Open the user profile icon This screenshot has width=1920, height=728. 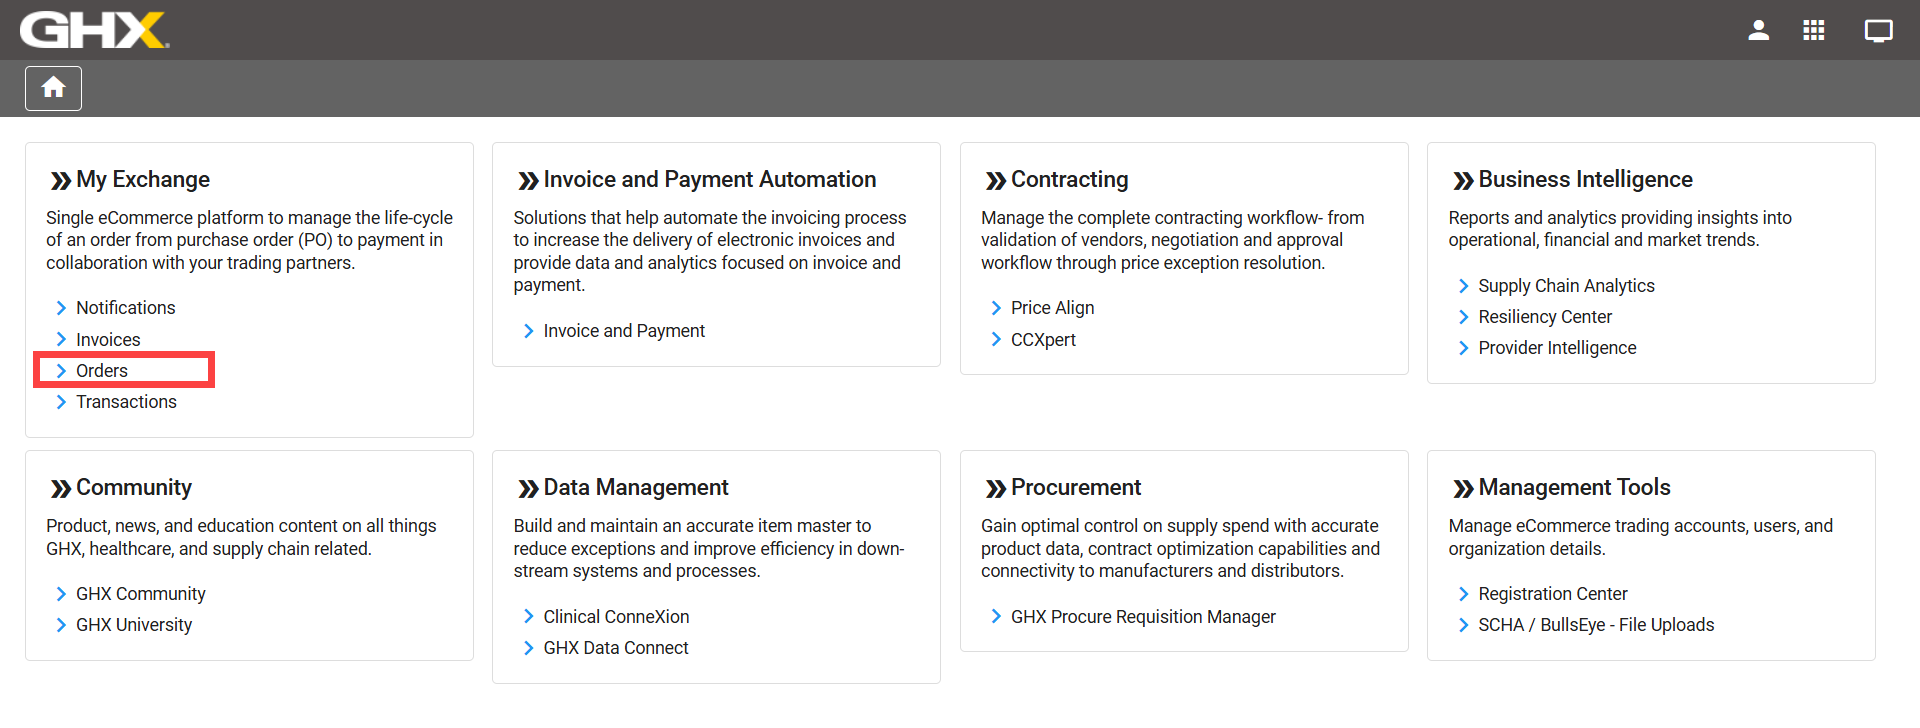pos(1758,30)
